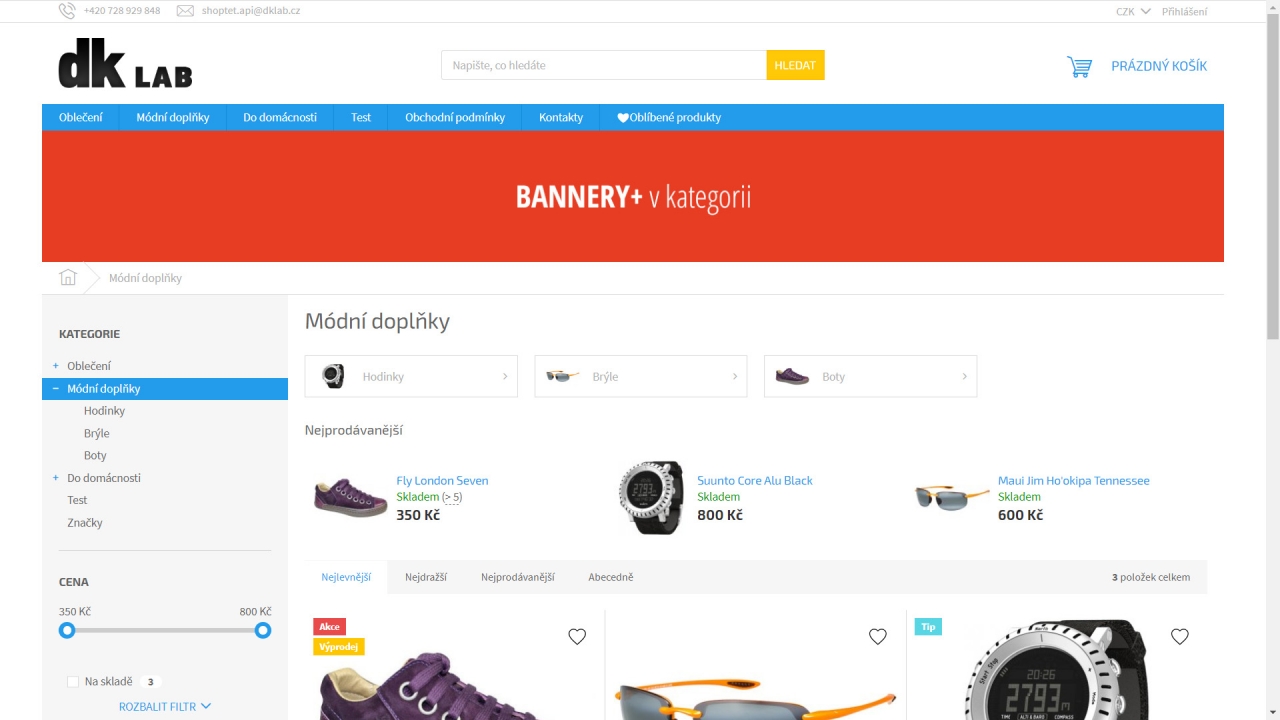This screenshot has width=1280, height=720.
Task: Open the Hodinky subcategory tile
Action: [x=411, y=376]
